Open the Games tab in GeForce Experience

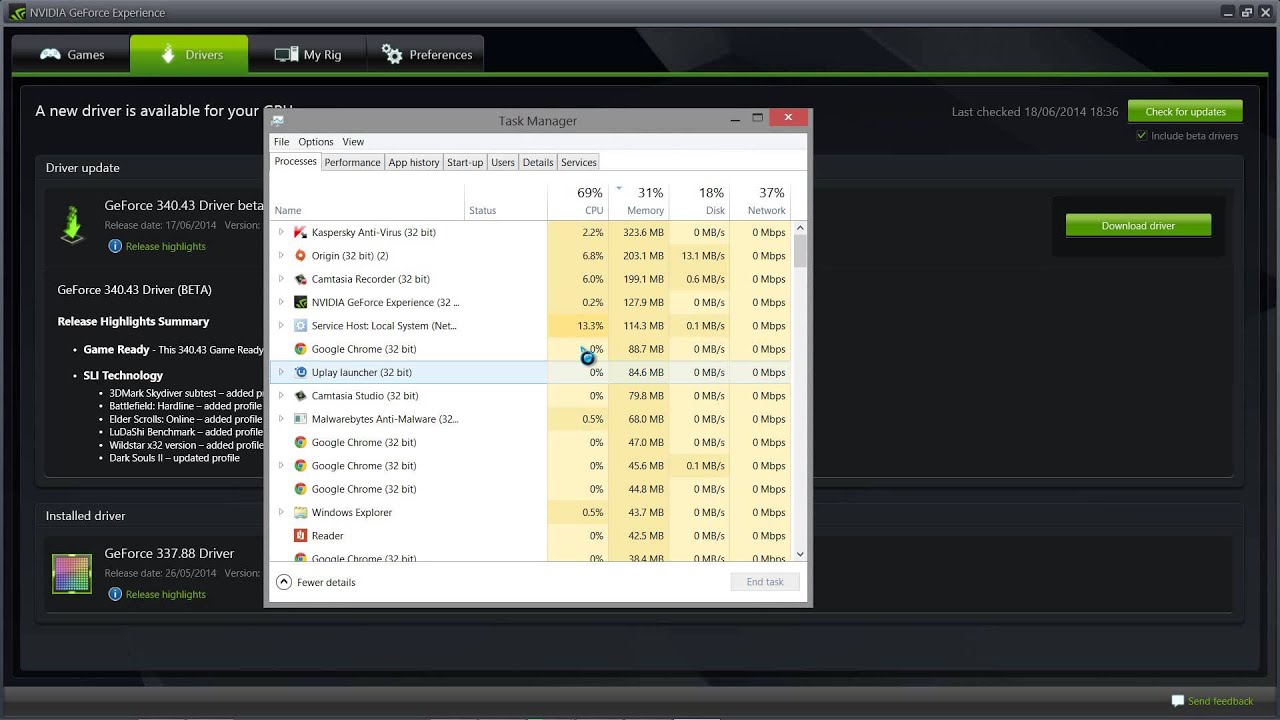click(71, 54)
